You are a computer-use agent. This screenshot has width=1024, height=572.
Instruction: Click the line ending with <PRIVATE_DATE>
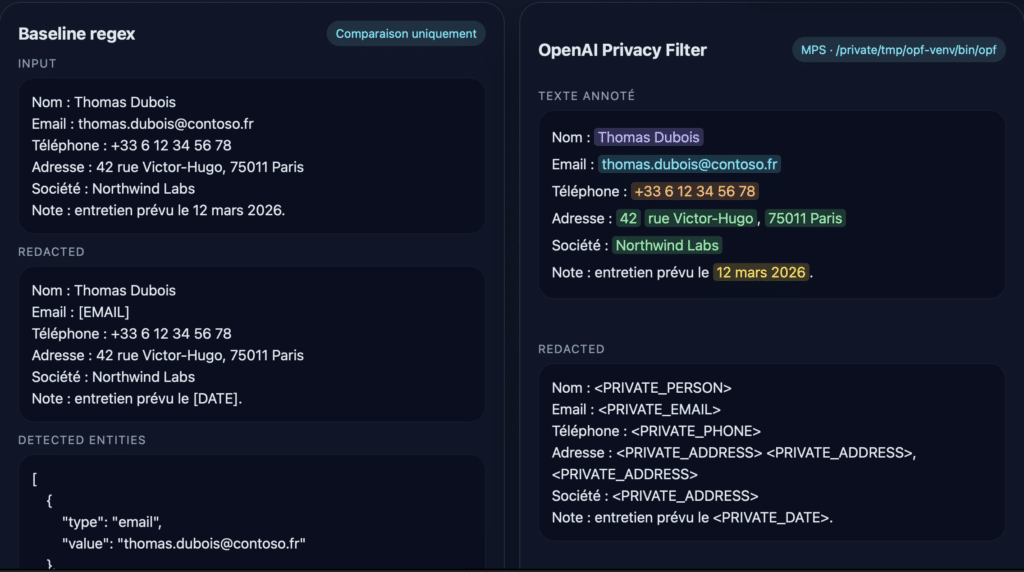[692, 518]
